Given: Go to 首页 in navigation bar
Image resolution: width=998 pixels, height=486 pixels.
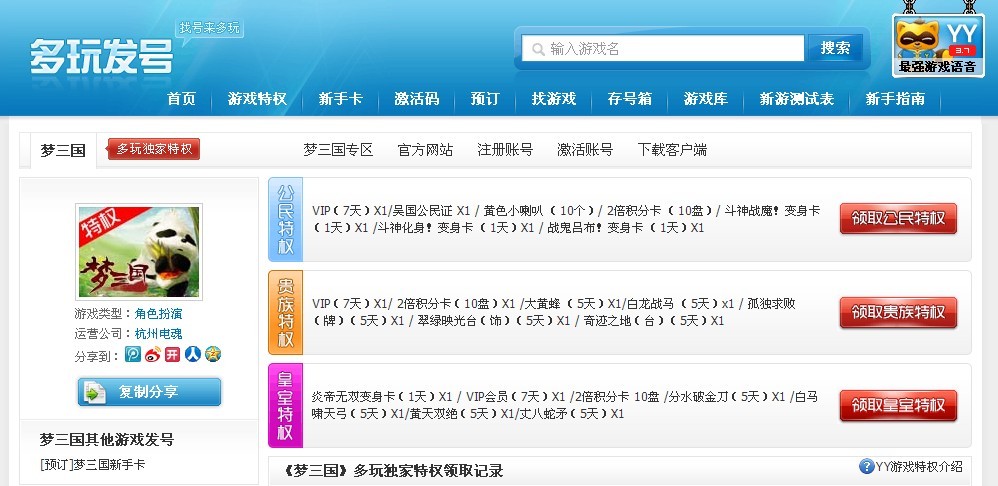Looking at the screenshot, I should [x=181, y=99].
